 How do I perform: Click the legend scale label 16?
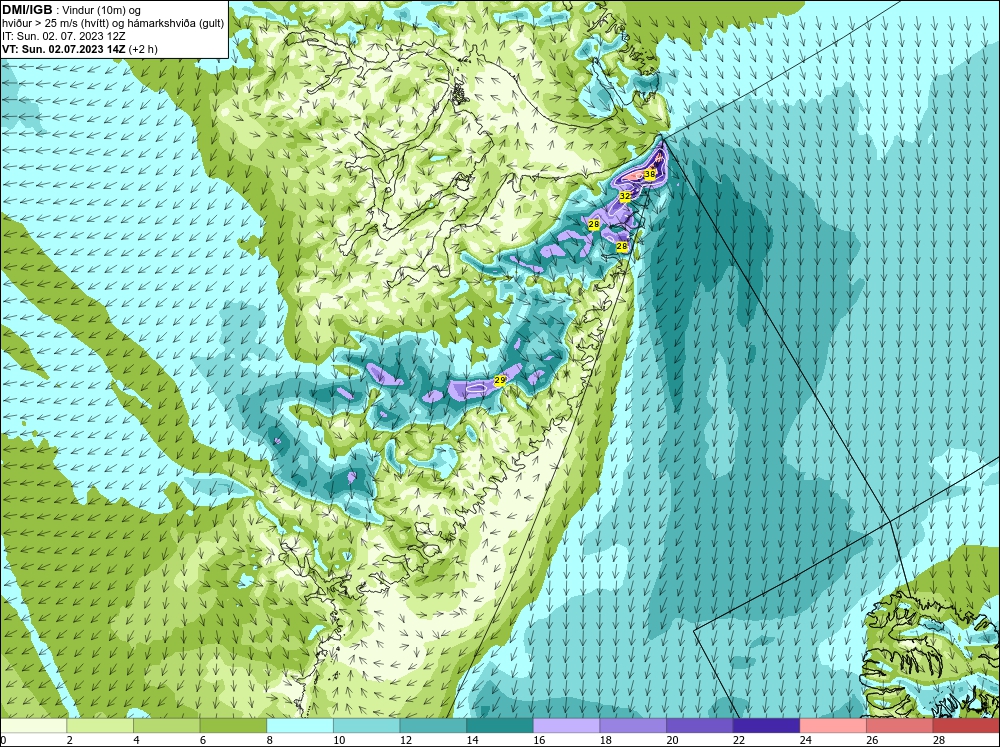coord(538,740)
